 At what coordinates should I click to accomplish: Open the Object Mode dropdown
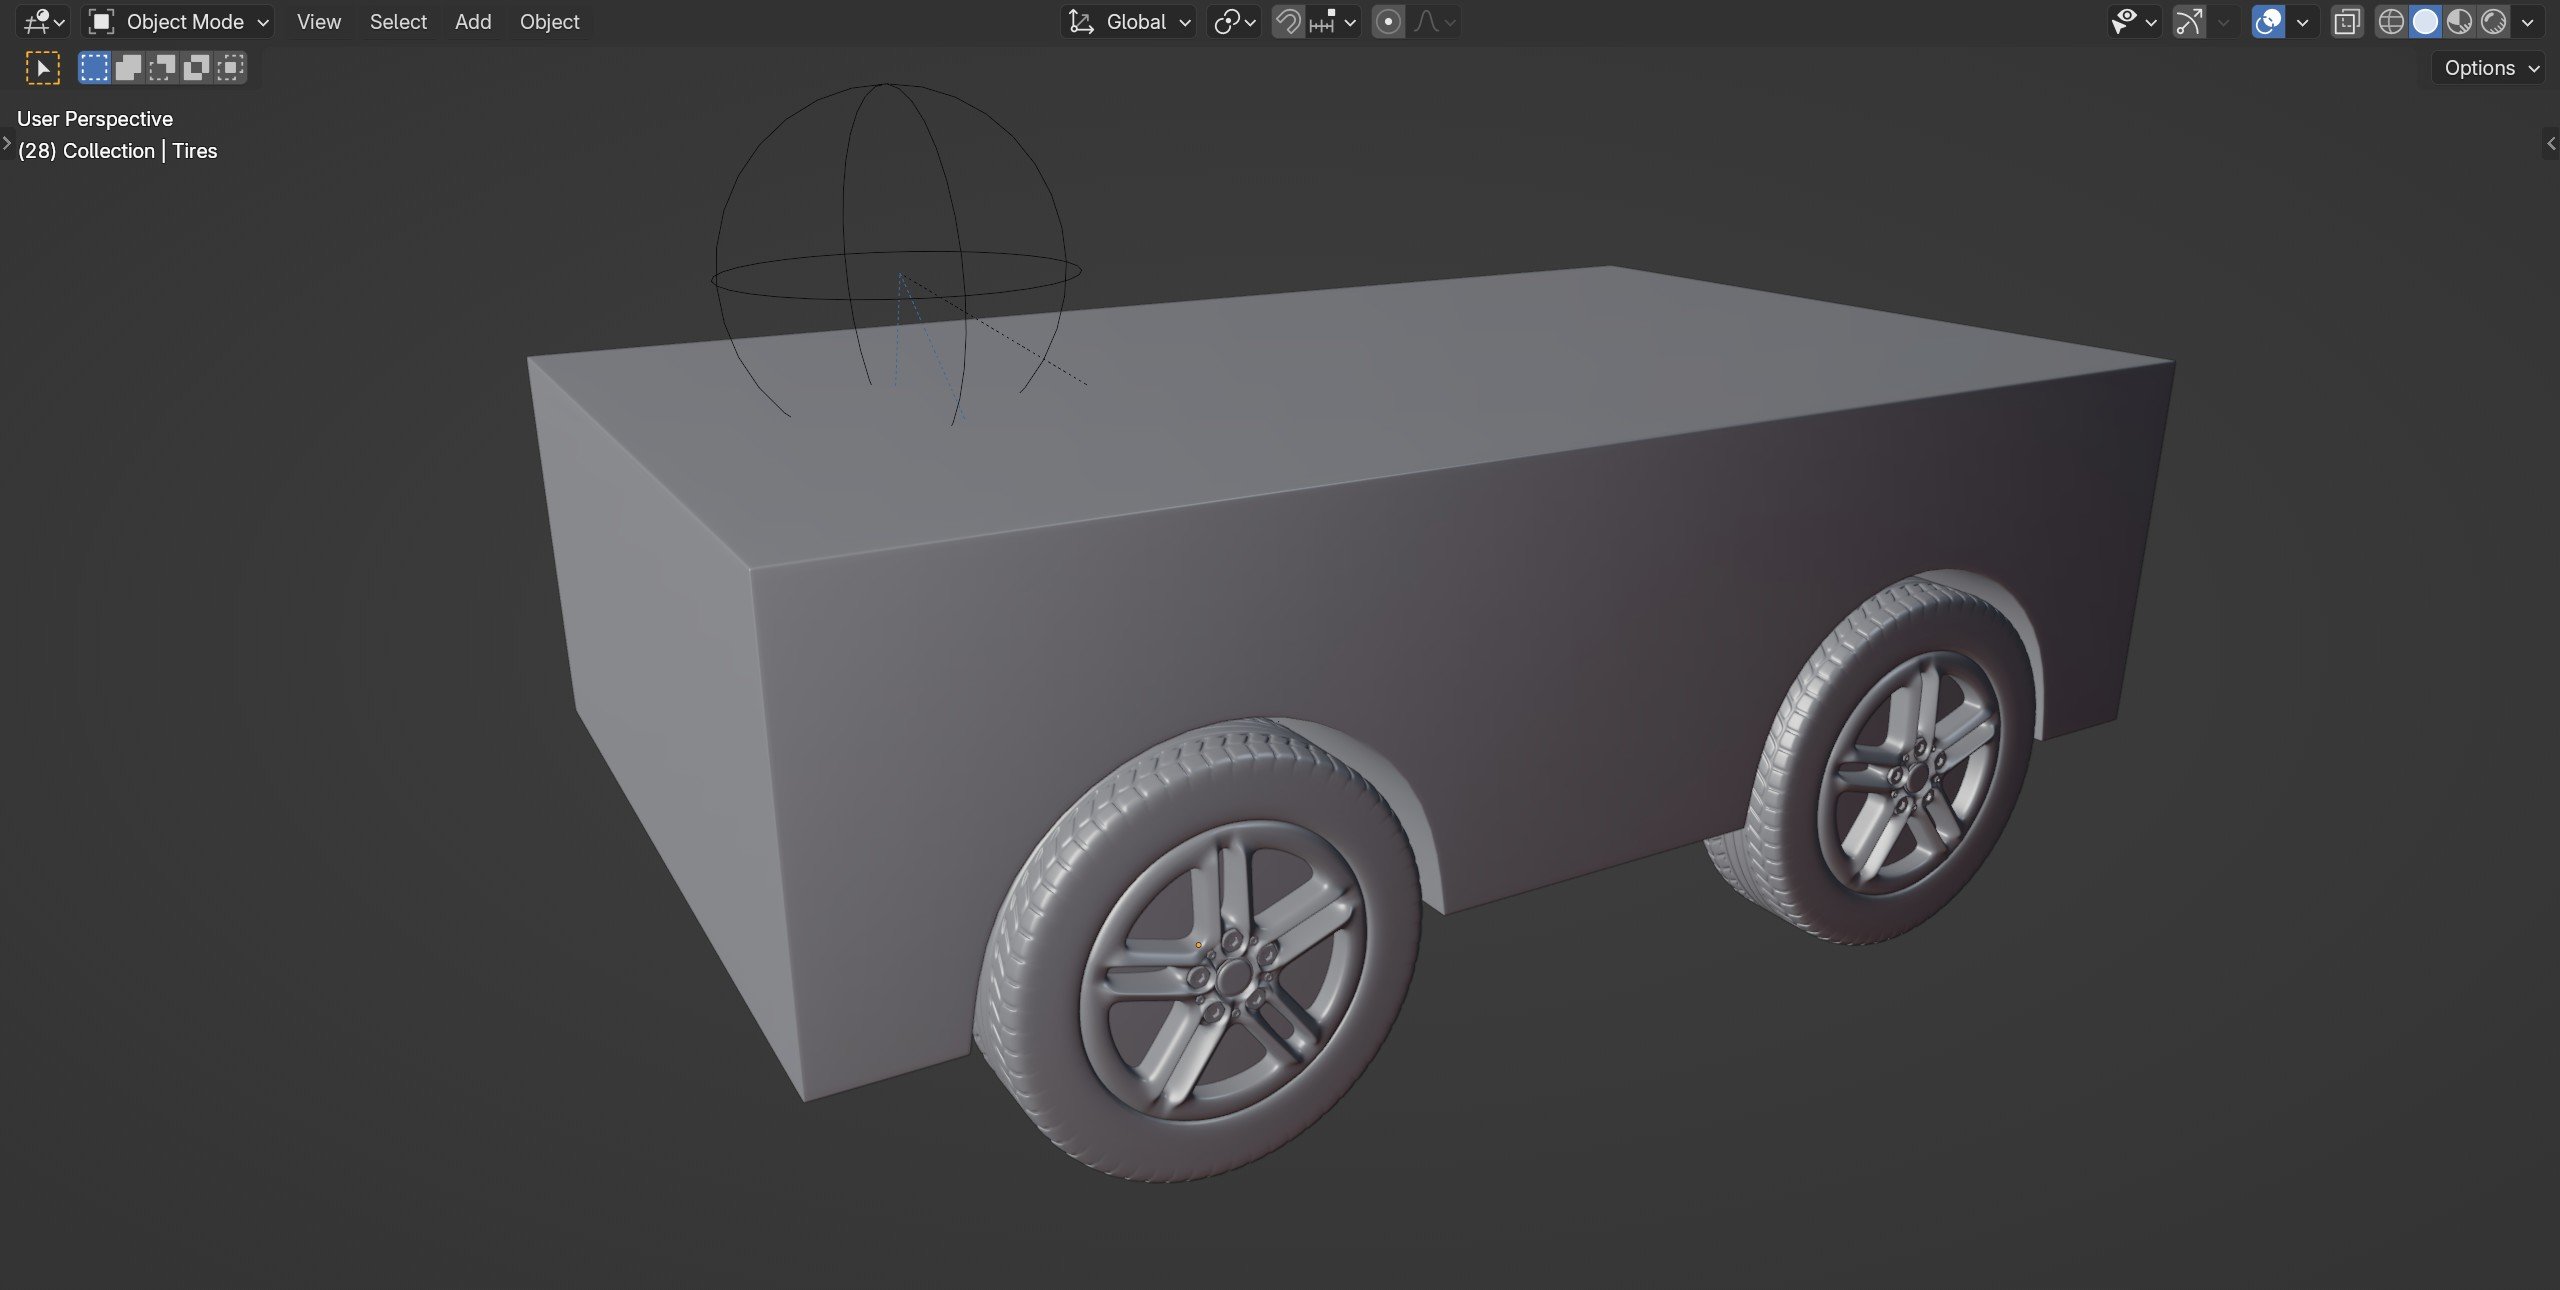point(179,22)
